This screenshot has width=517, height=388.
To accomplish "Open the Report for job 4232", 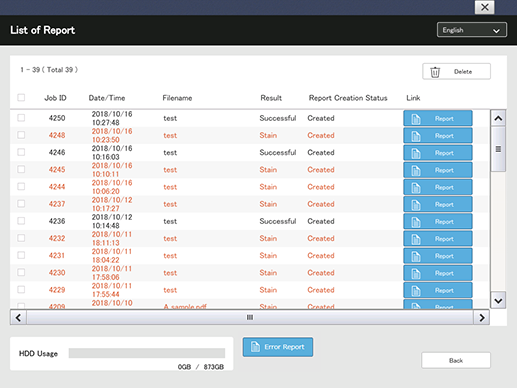I will click(438, 239).
